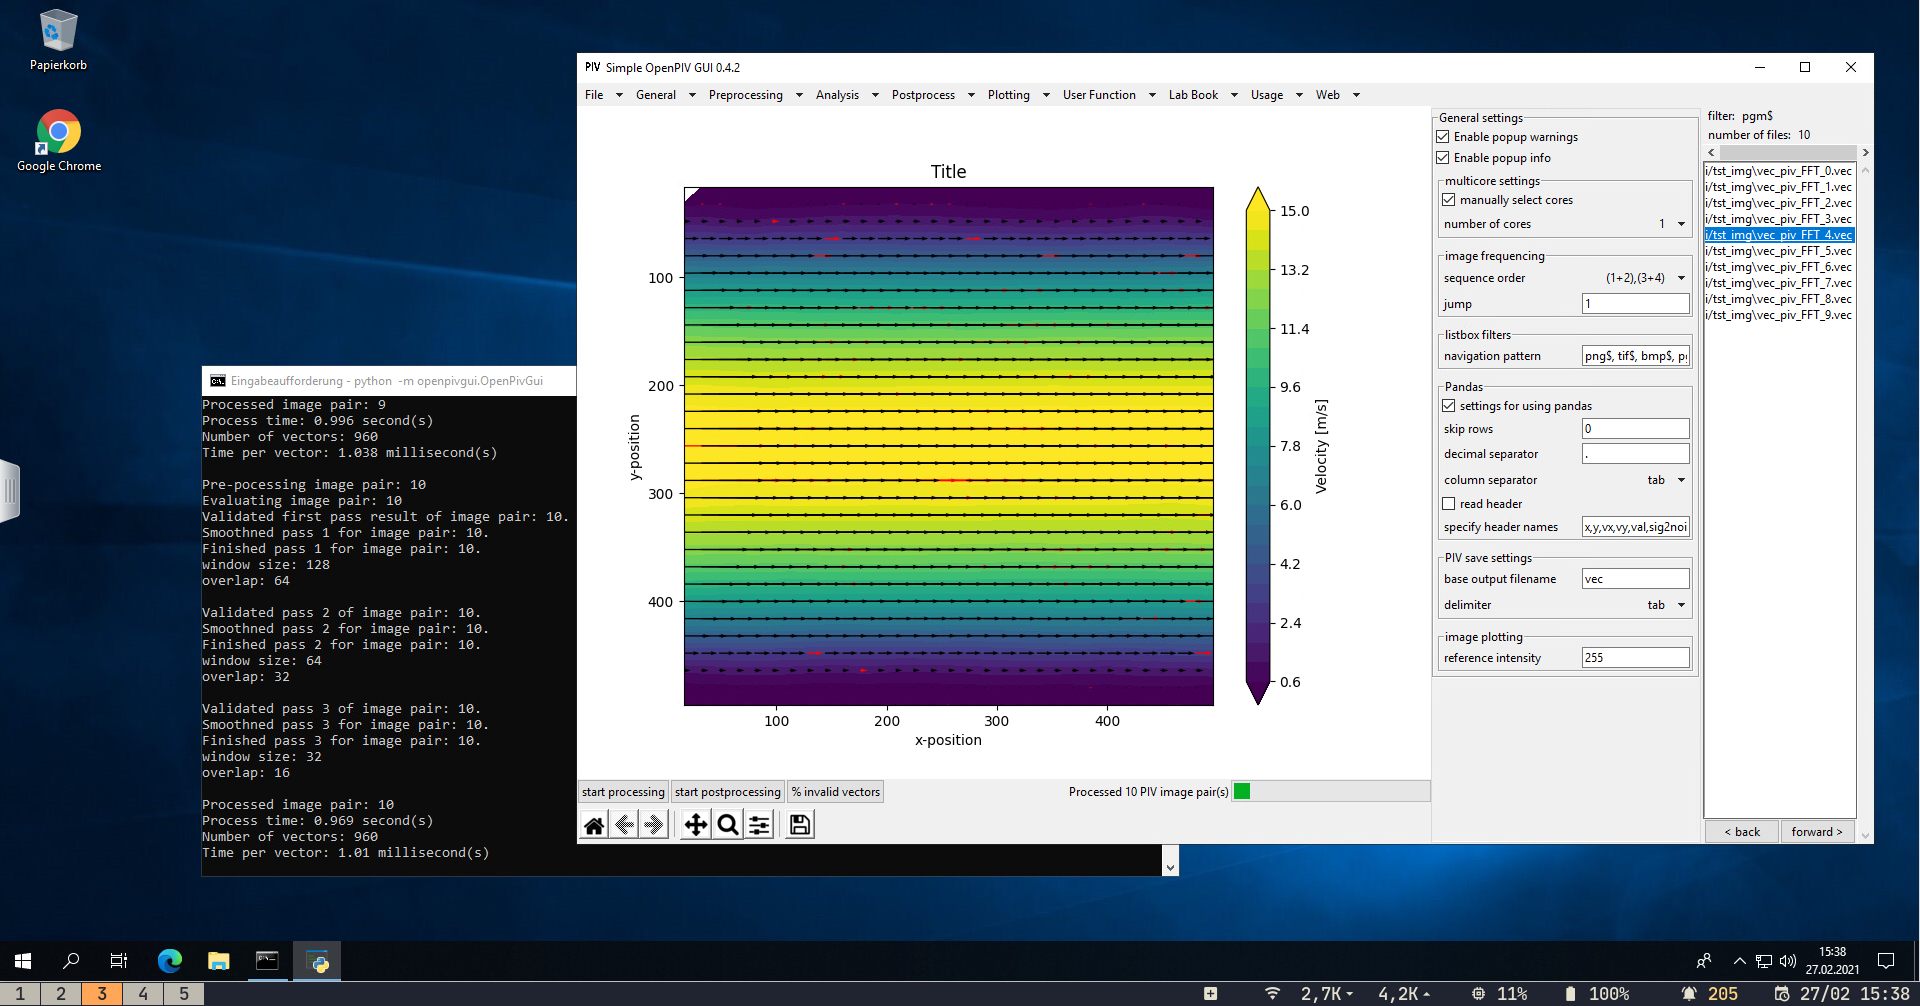Select file vec_piv_FFT_7.vec in the list
The width and height of the screenshot is (1920, 1006).
tap(1778, 283)
